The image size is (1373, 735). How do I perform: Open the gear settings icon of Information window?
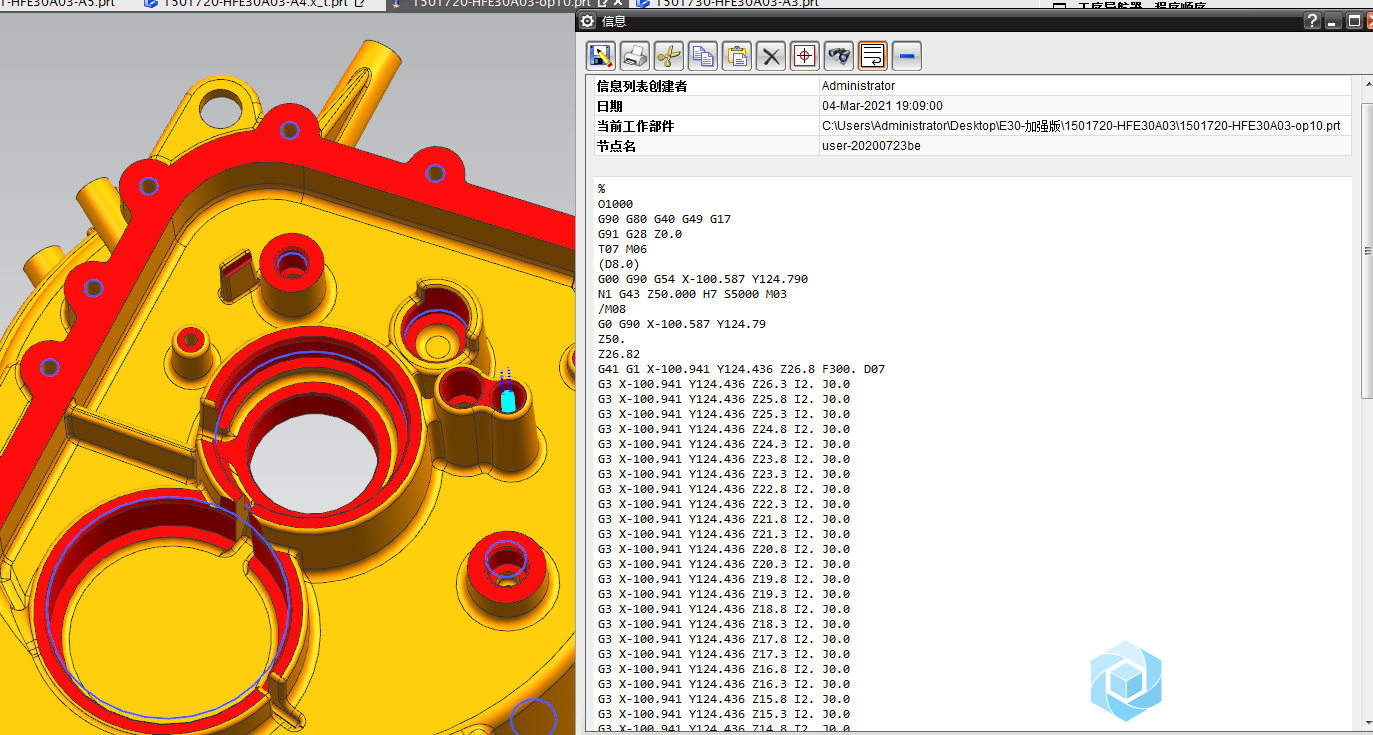pyautogui.click(x=588, y=21)
